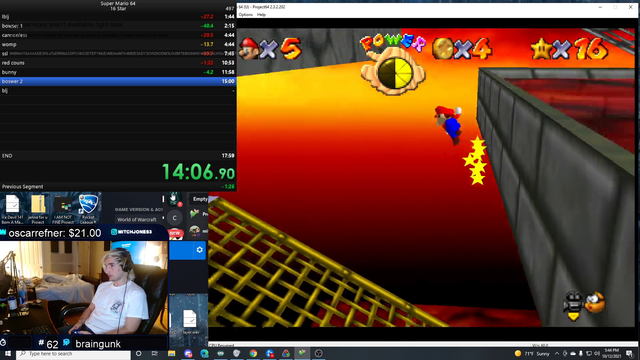Open Discord from the taskbar

[x=188, y=353]
